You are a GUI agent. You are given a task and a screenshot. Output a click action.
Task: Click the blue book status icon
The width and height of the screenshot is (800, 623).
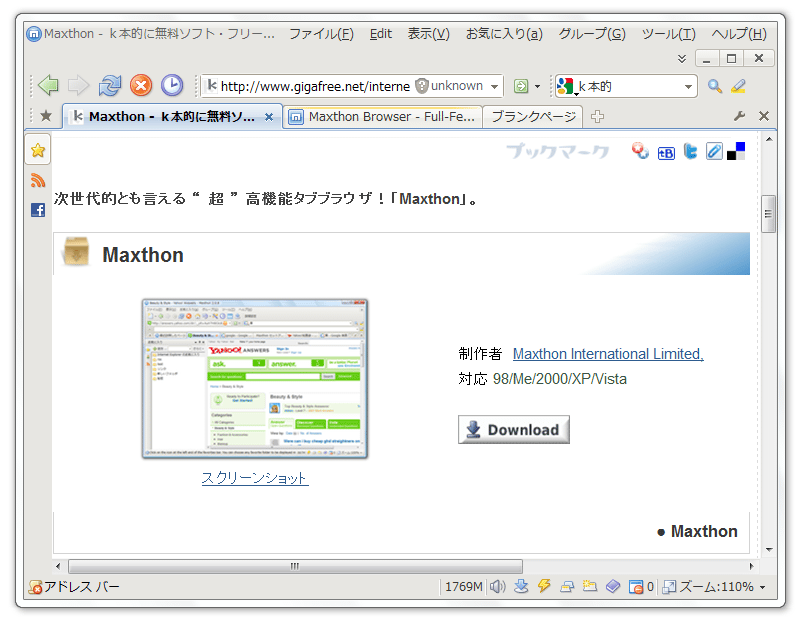[613, 587]
